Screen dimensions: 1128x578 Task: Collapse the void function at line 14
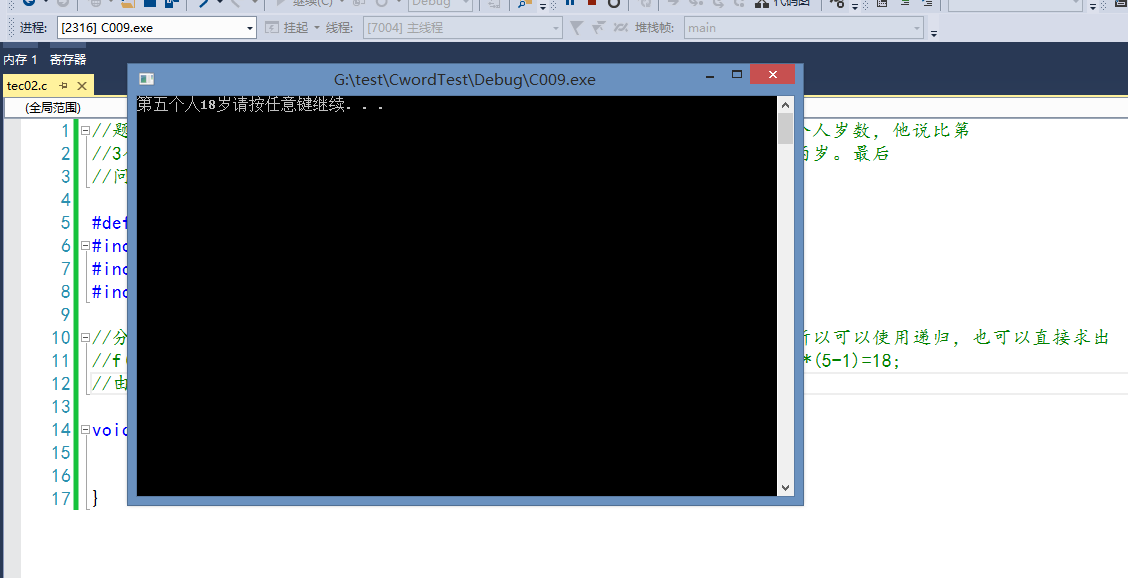[85, 430]
